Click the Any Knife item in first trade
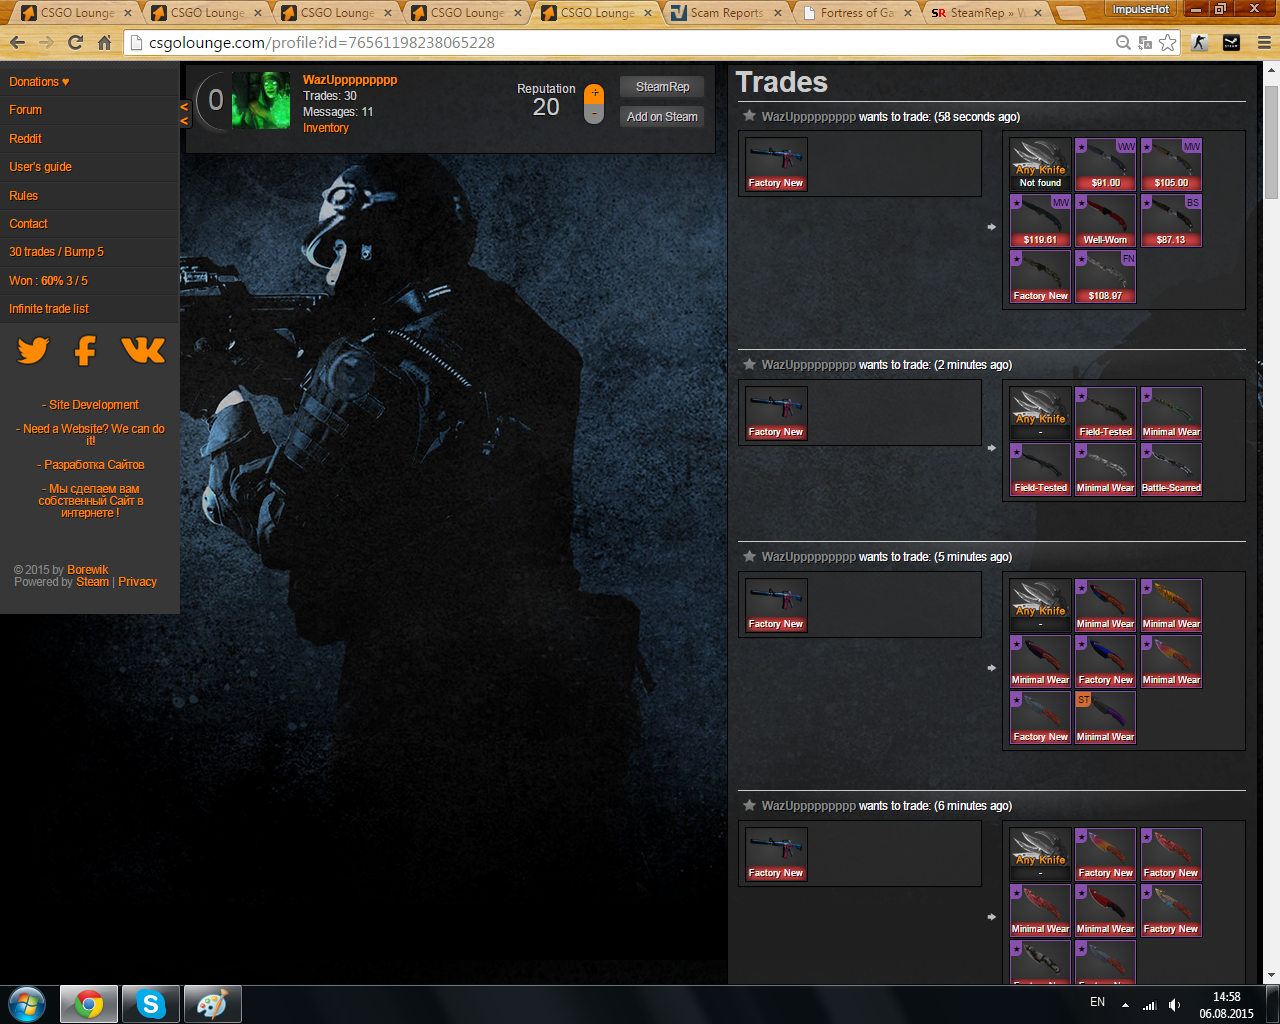This screenshot has height=1024, width=1280. coord(1040,164)
